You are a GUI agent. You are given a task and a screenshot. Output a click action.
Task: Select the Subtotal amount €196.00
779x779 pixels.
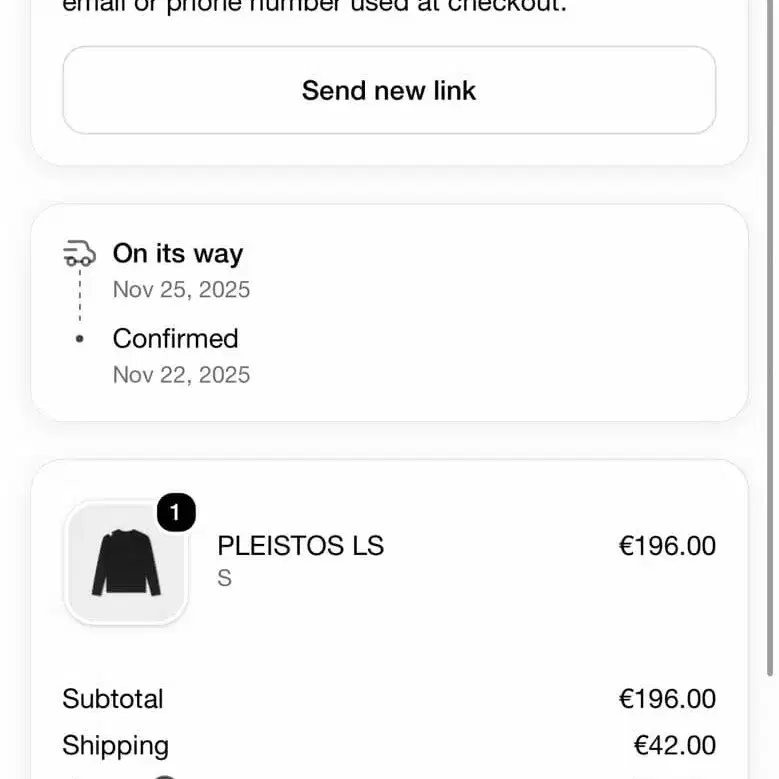[667, 699]
